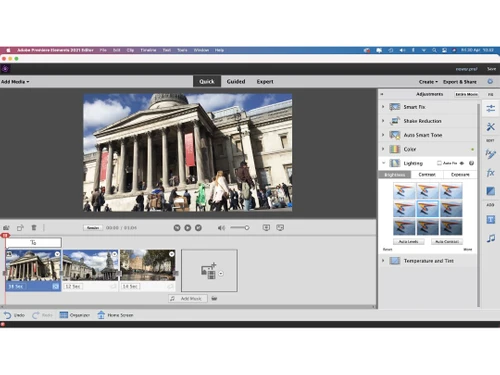Click the Auto Levels button
The height and width of the screenshot is (375, 500).
click(x=409, y=241)
